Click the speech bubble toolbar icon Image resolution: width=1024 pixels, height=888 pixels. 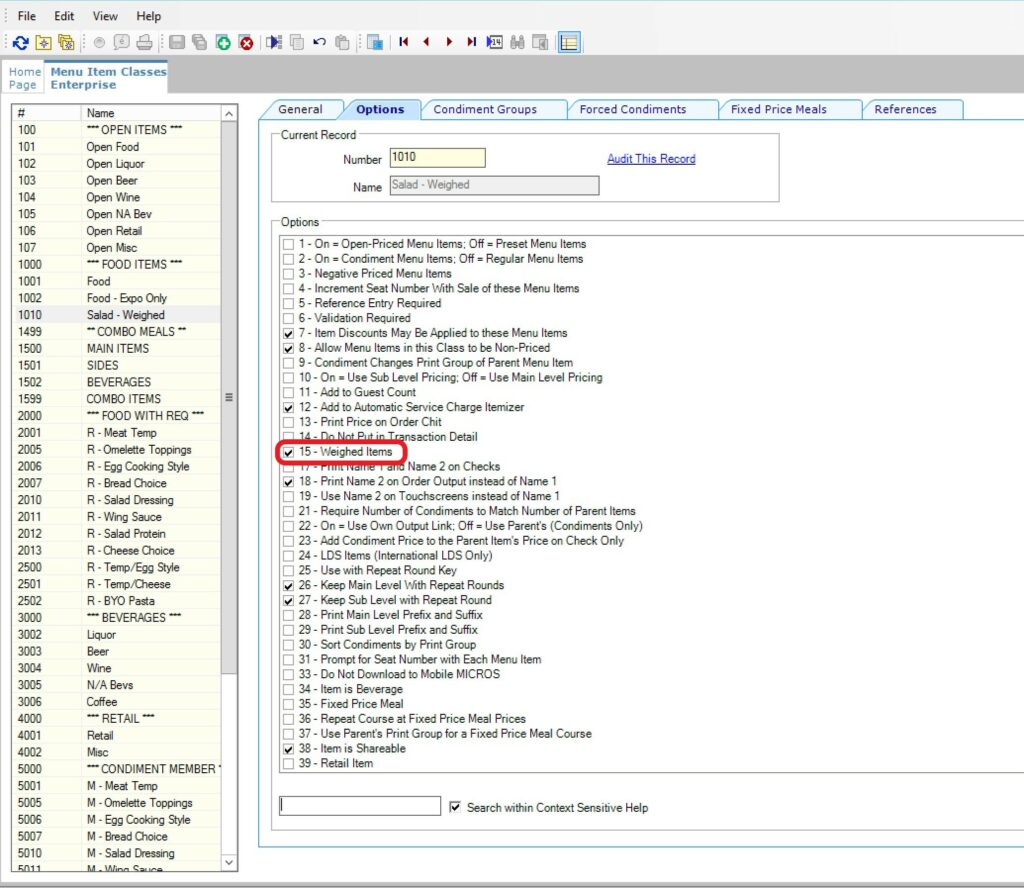point(121,43)
